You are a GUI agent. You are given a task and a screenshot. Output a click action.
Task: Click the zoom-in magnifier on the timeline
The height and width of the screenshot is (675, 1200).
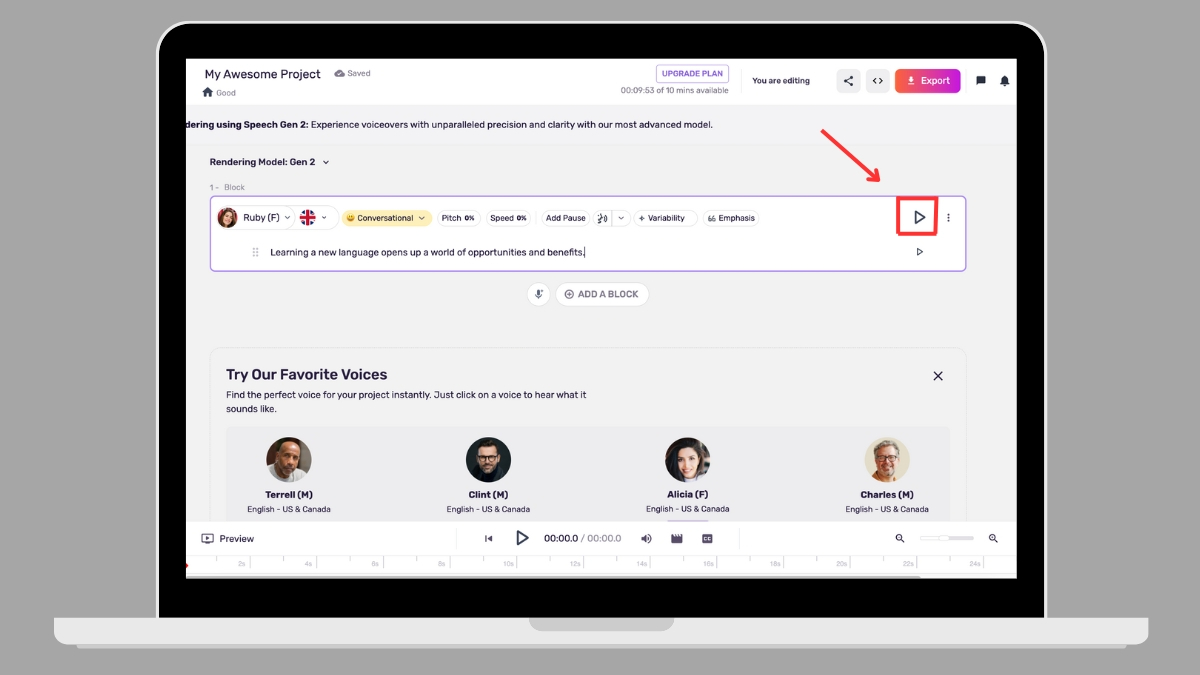(993, 538)
